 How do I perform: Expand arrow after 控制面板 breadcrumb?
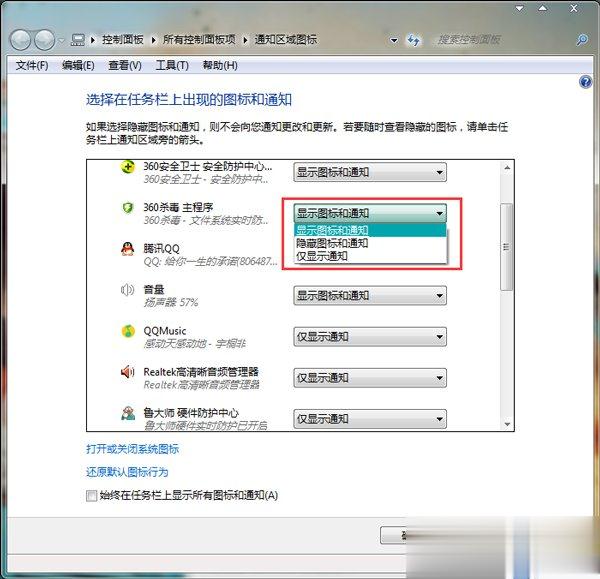[153, 40]
